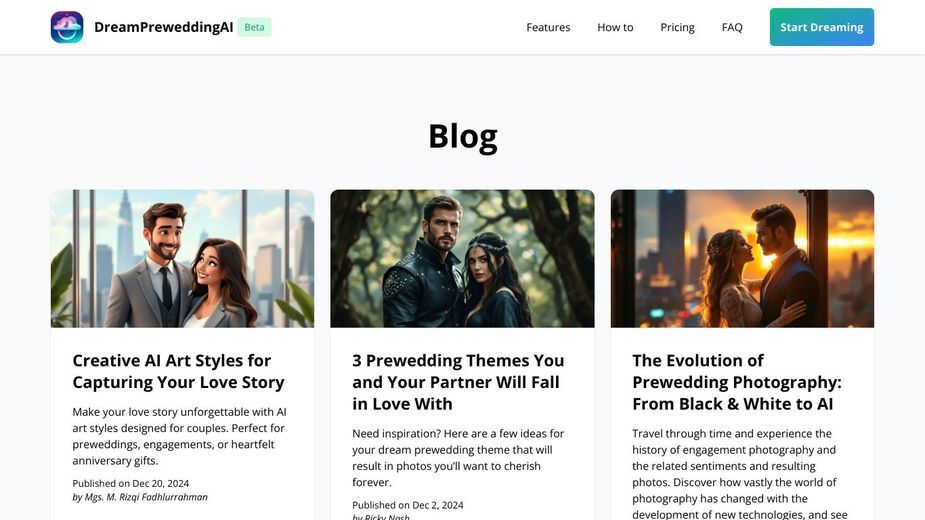Click the Make your love story excerpt
This screenshot has height=520, width=925.
179,436
